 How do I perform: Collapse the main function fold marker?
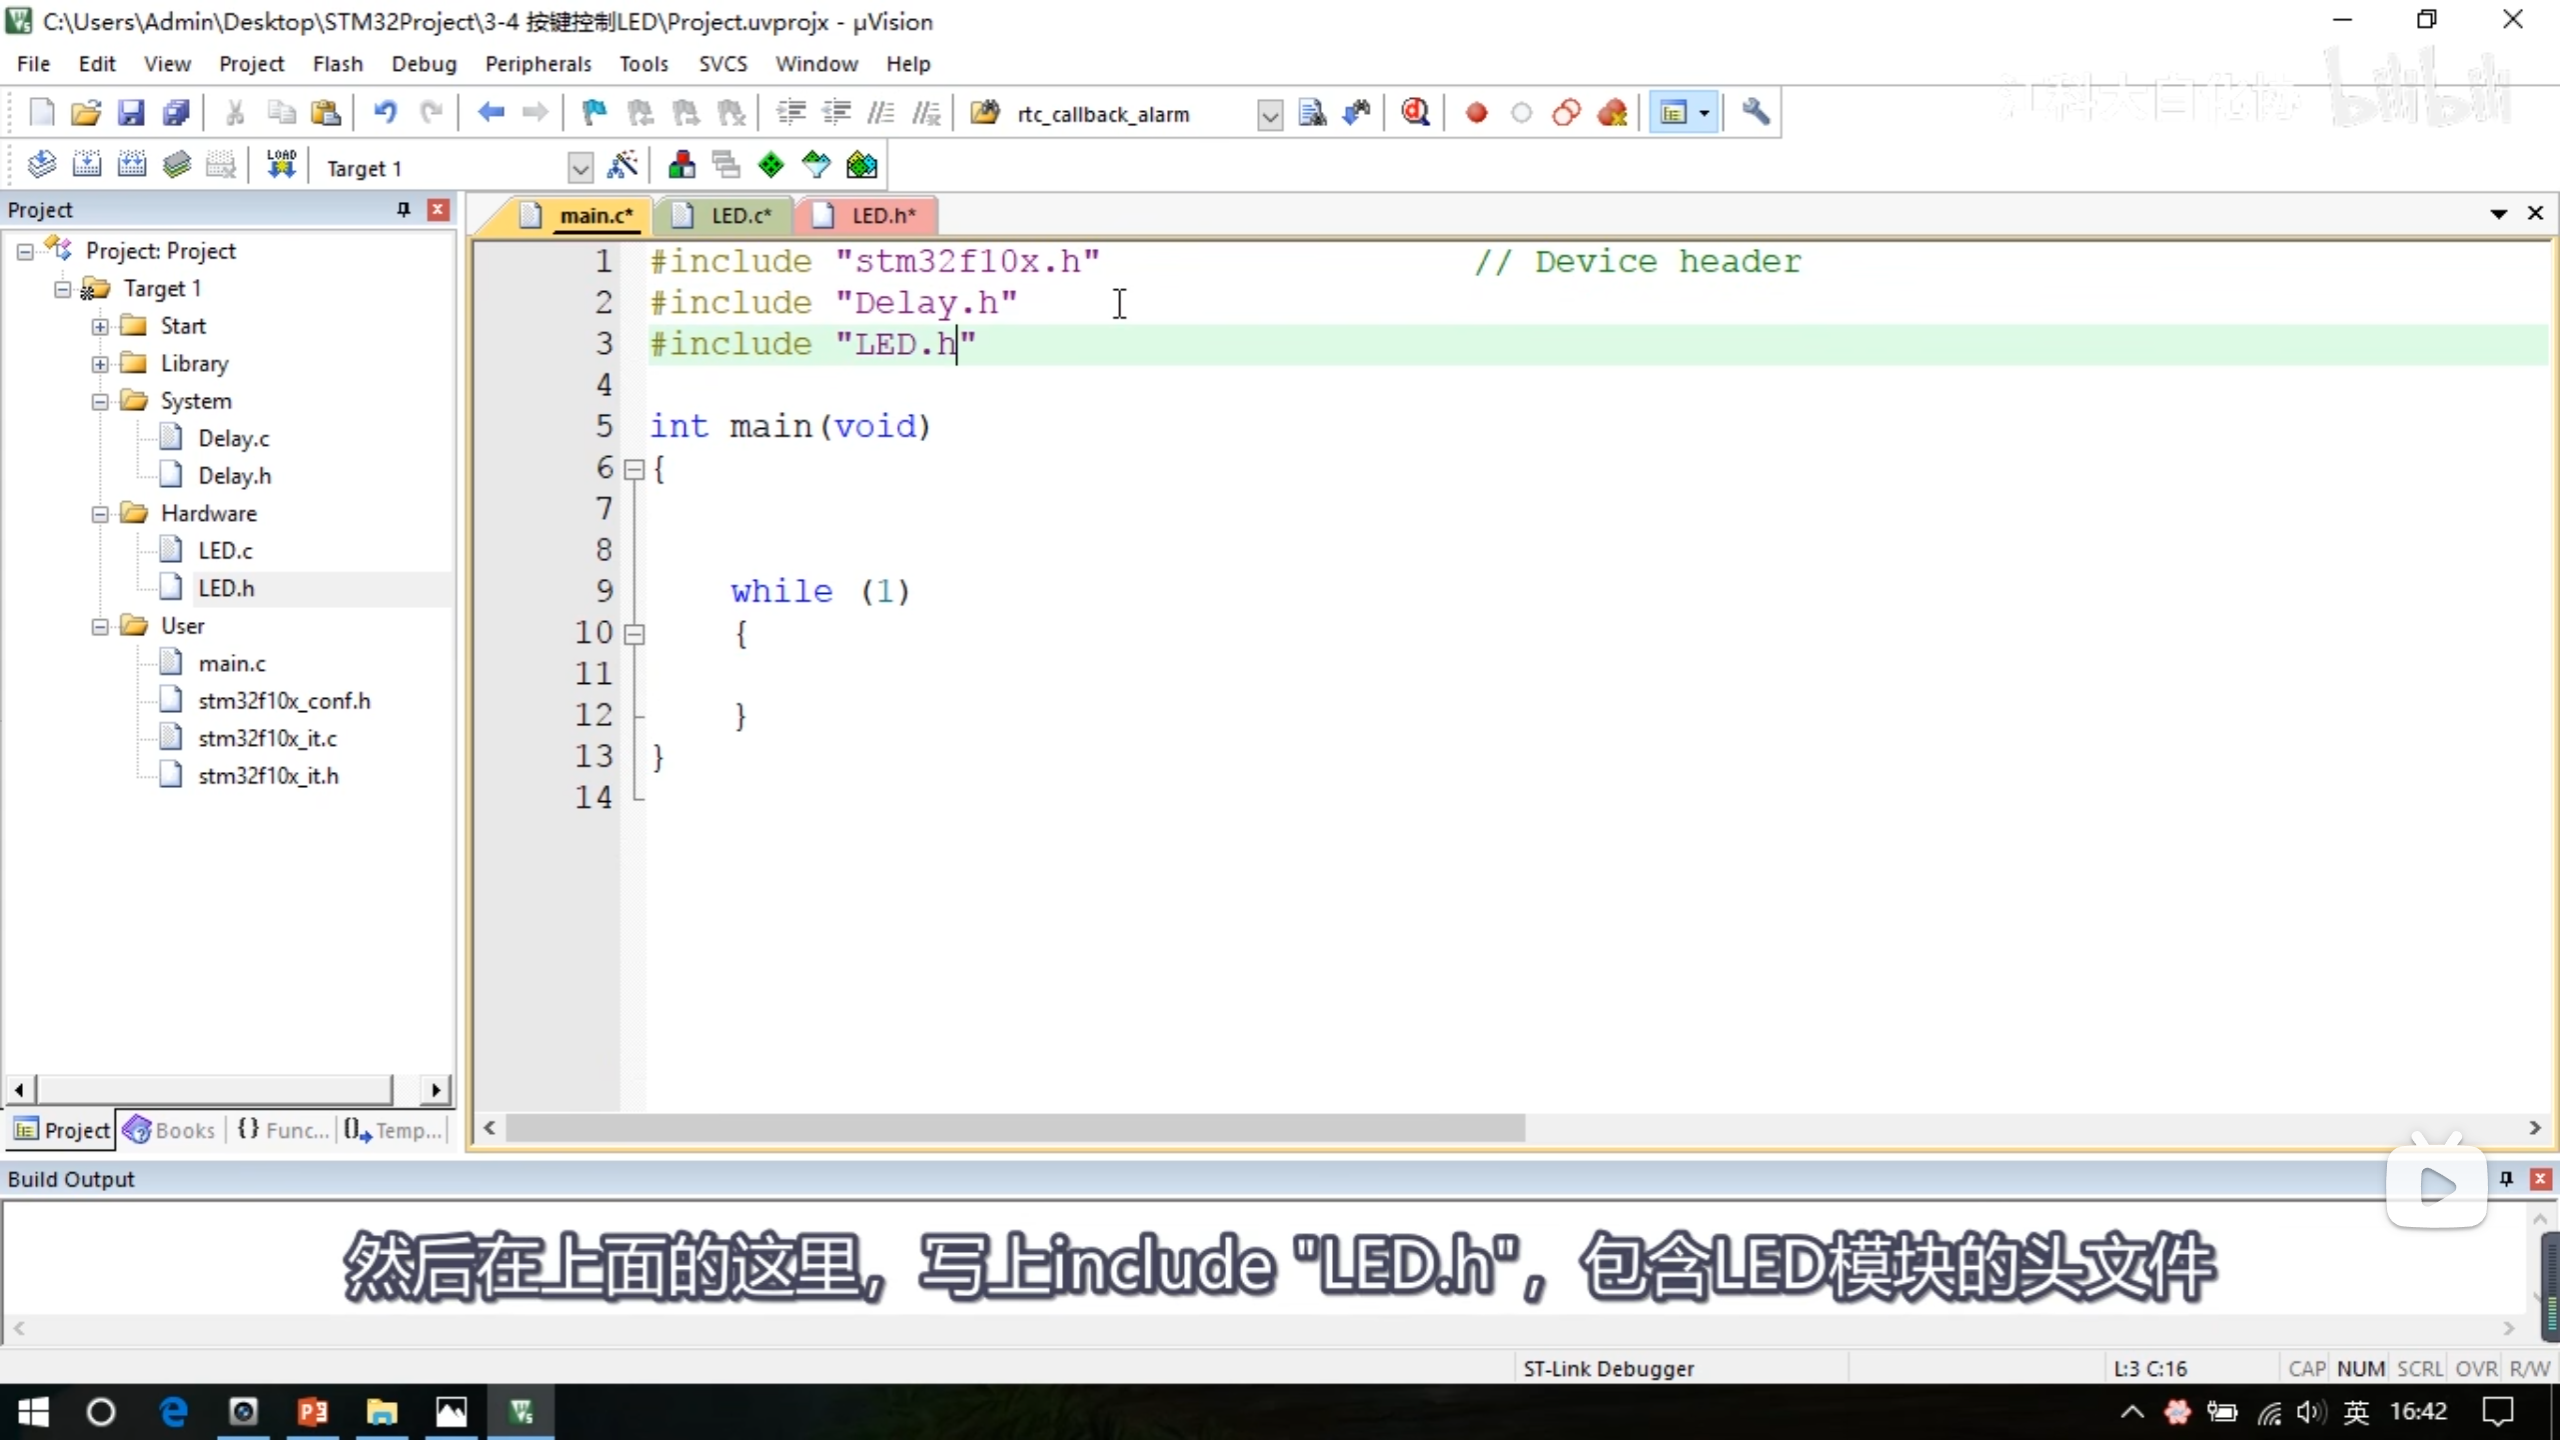(x=634, y=469)
